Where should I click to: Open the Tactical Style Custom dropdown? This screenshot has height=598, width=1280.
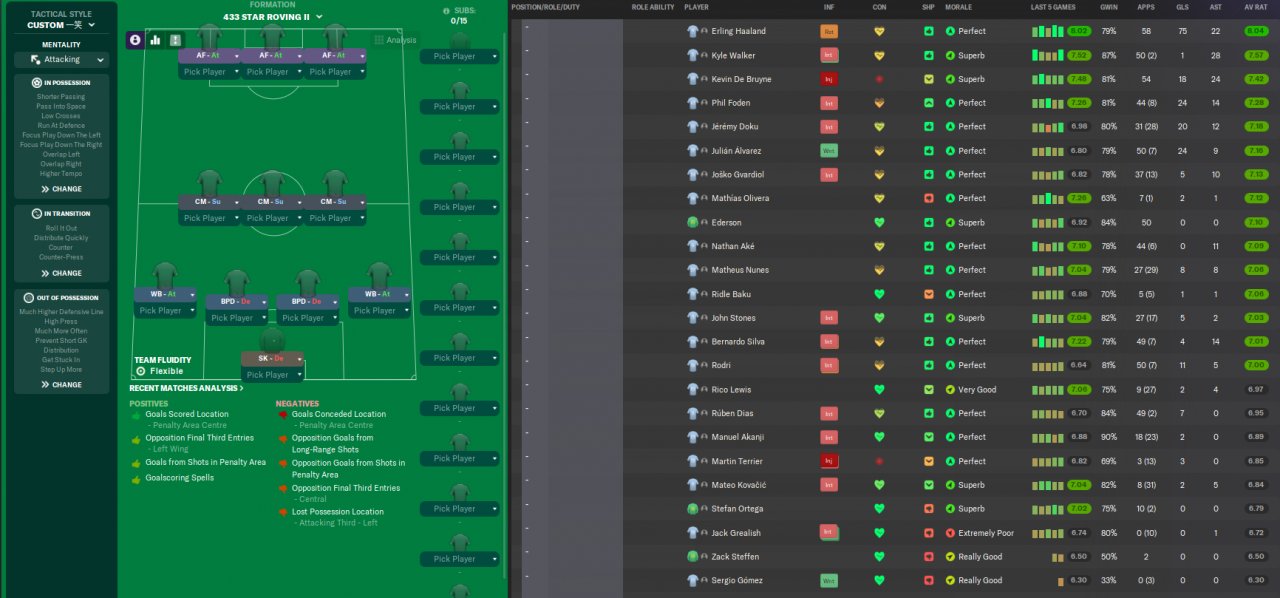click(61, 25)
